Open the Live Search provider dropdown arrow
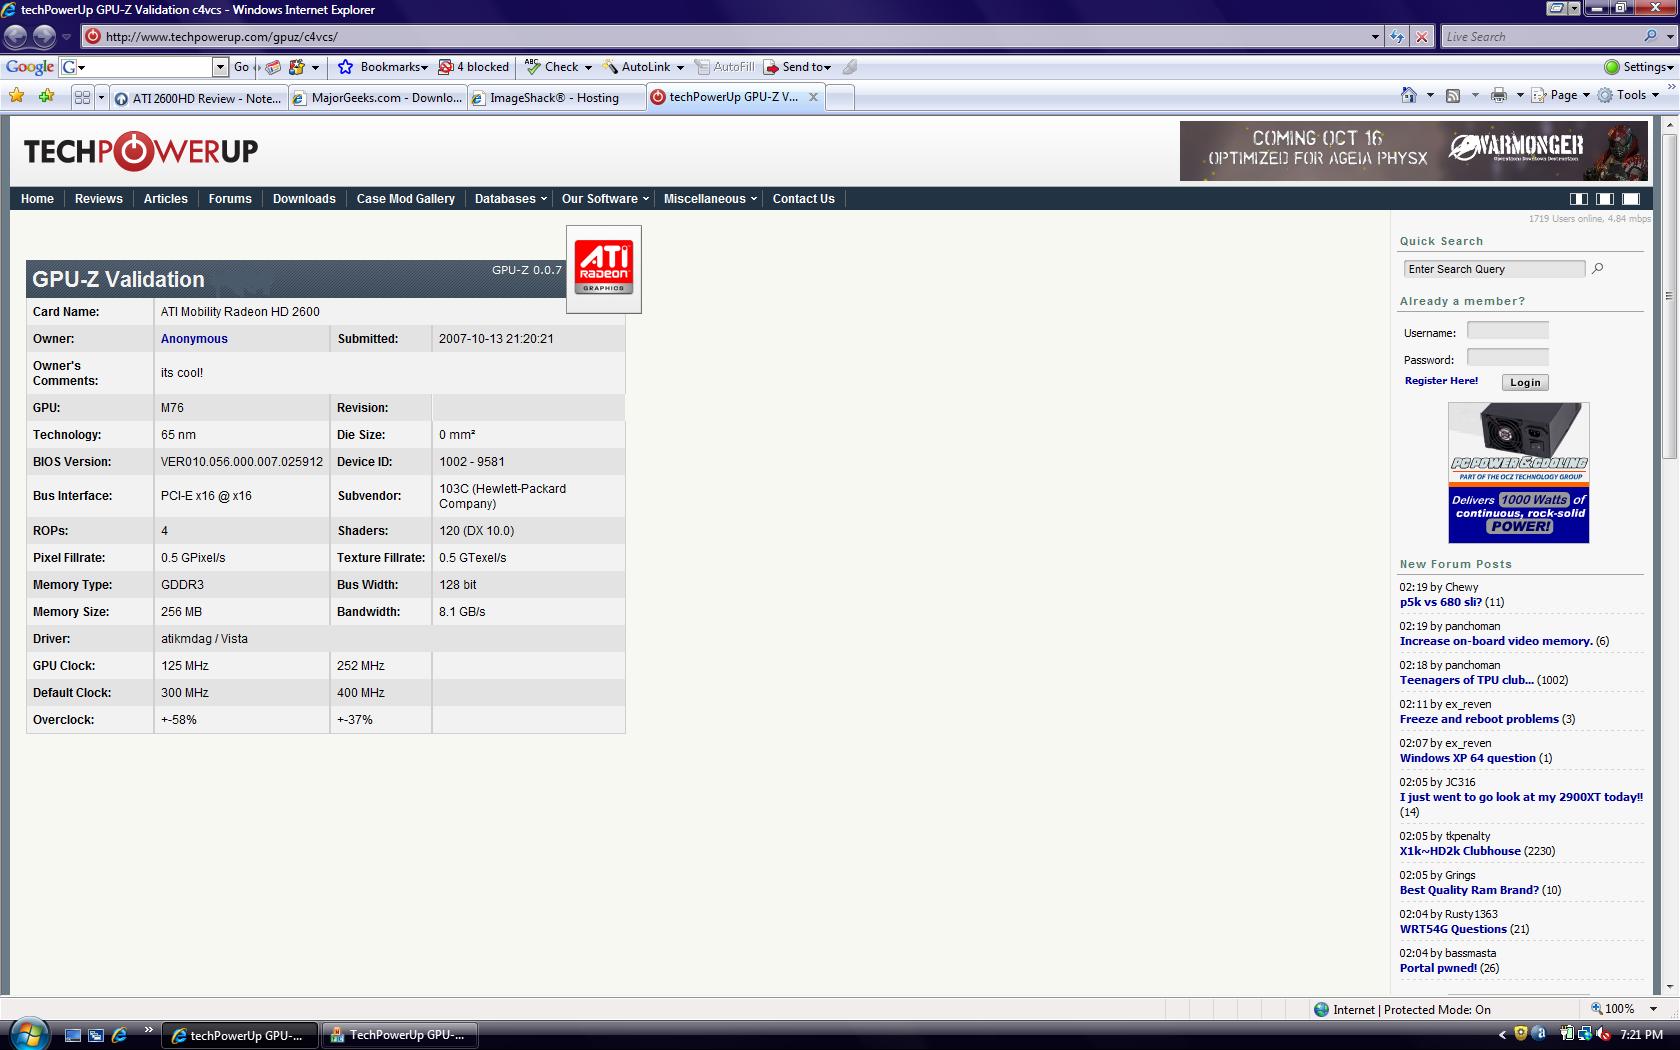 1669,36
